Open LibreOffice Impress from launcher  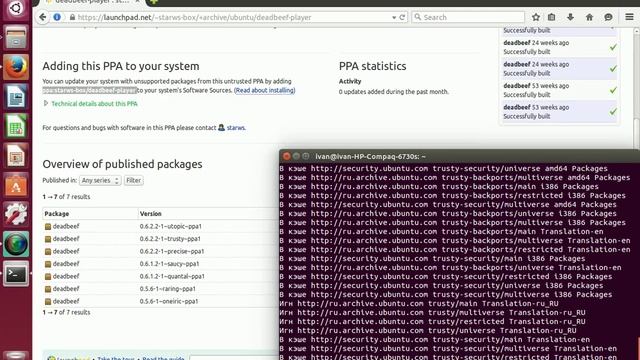16,156
